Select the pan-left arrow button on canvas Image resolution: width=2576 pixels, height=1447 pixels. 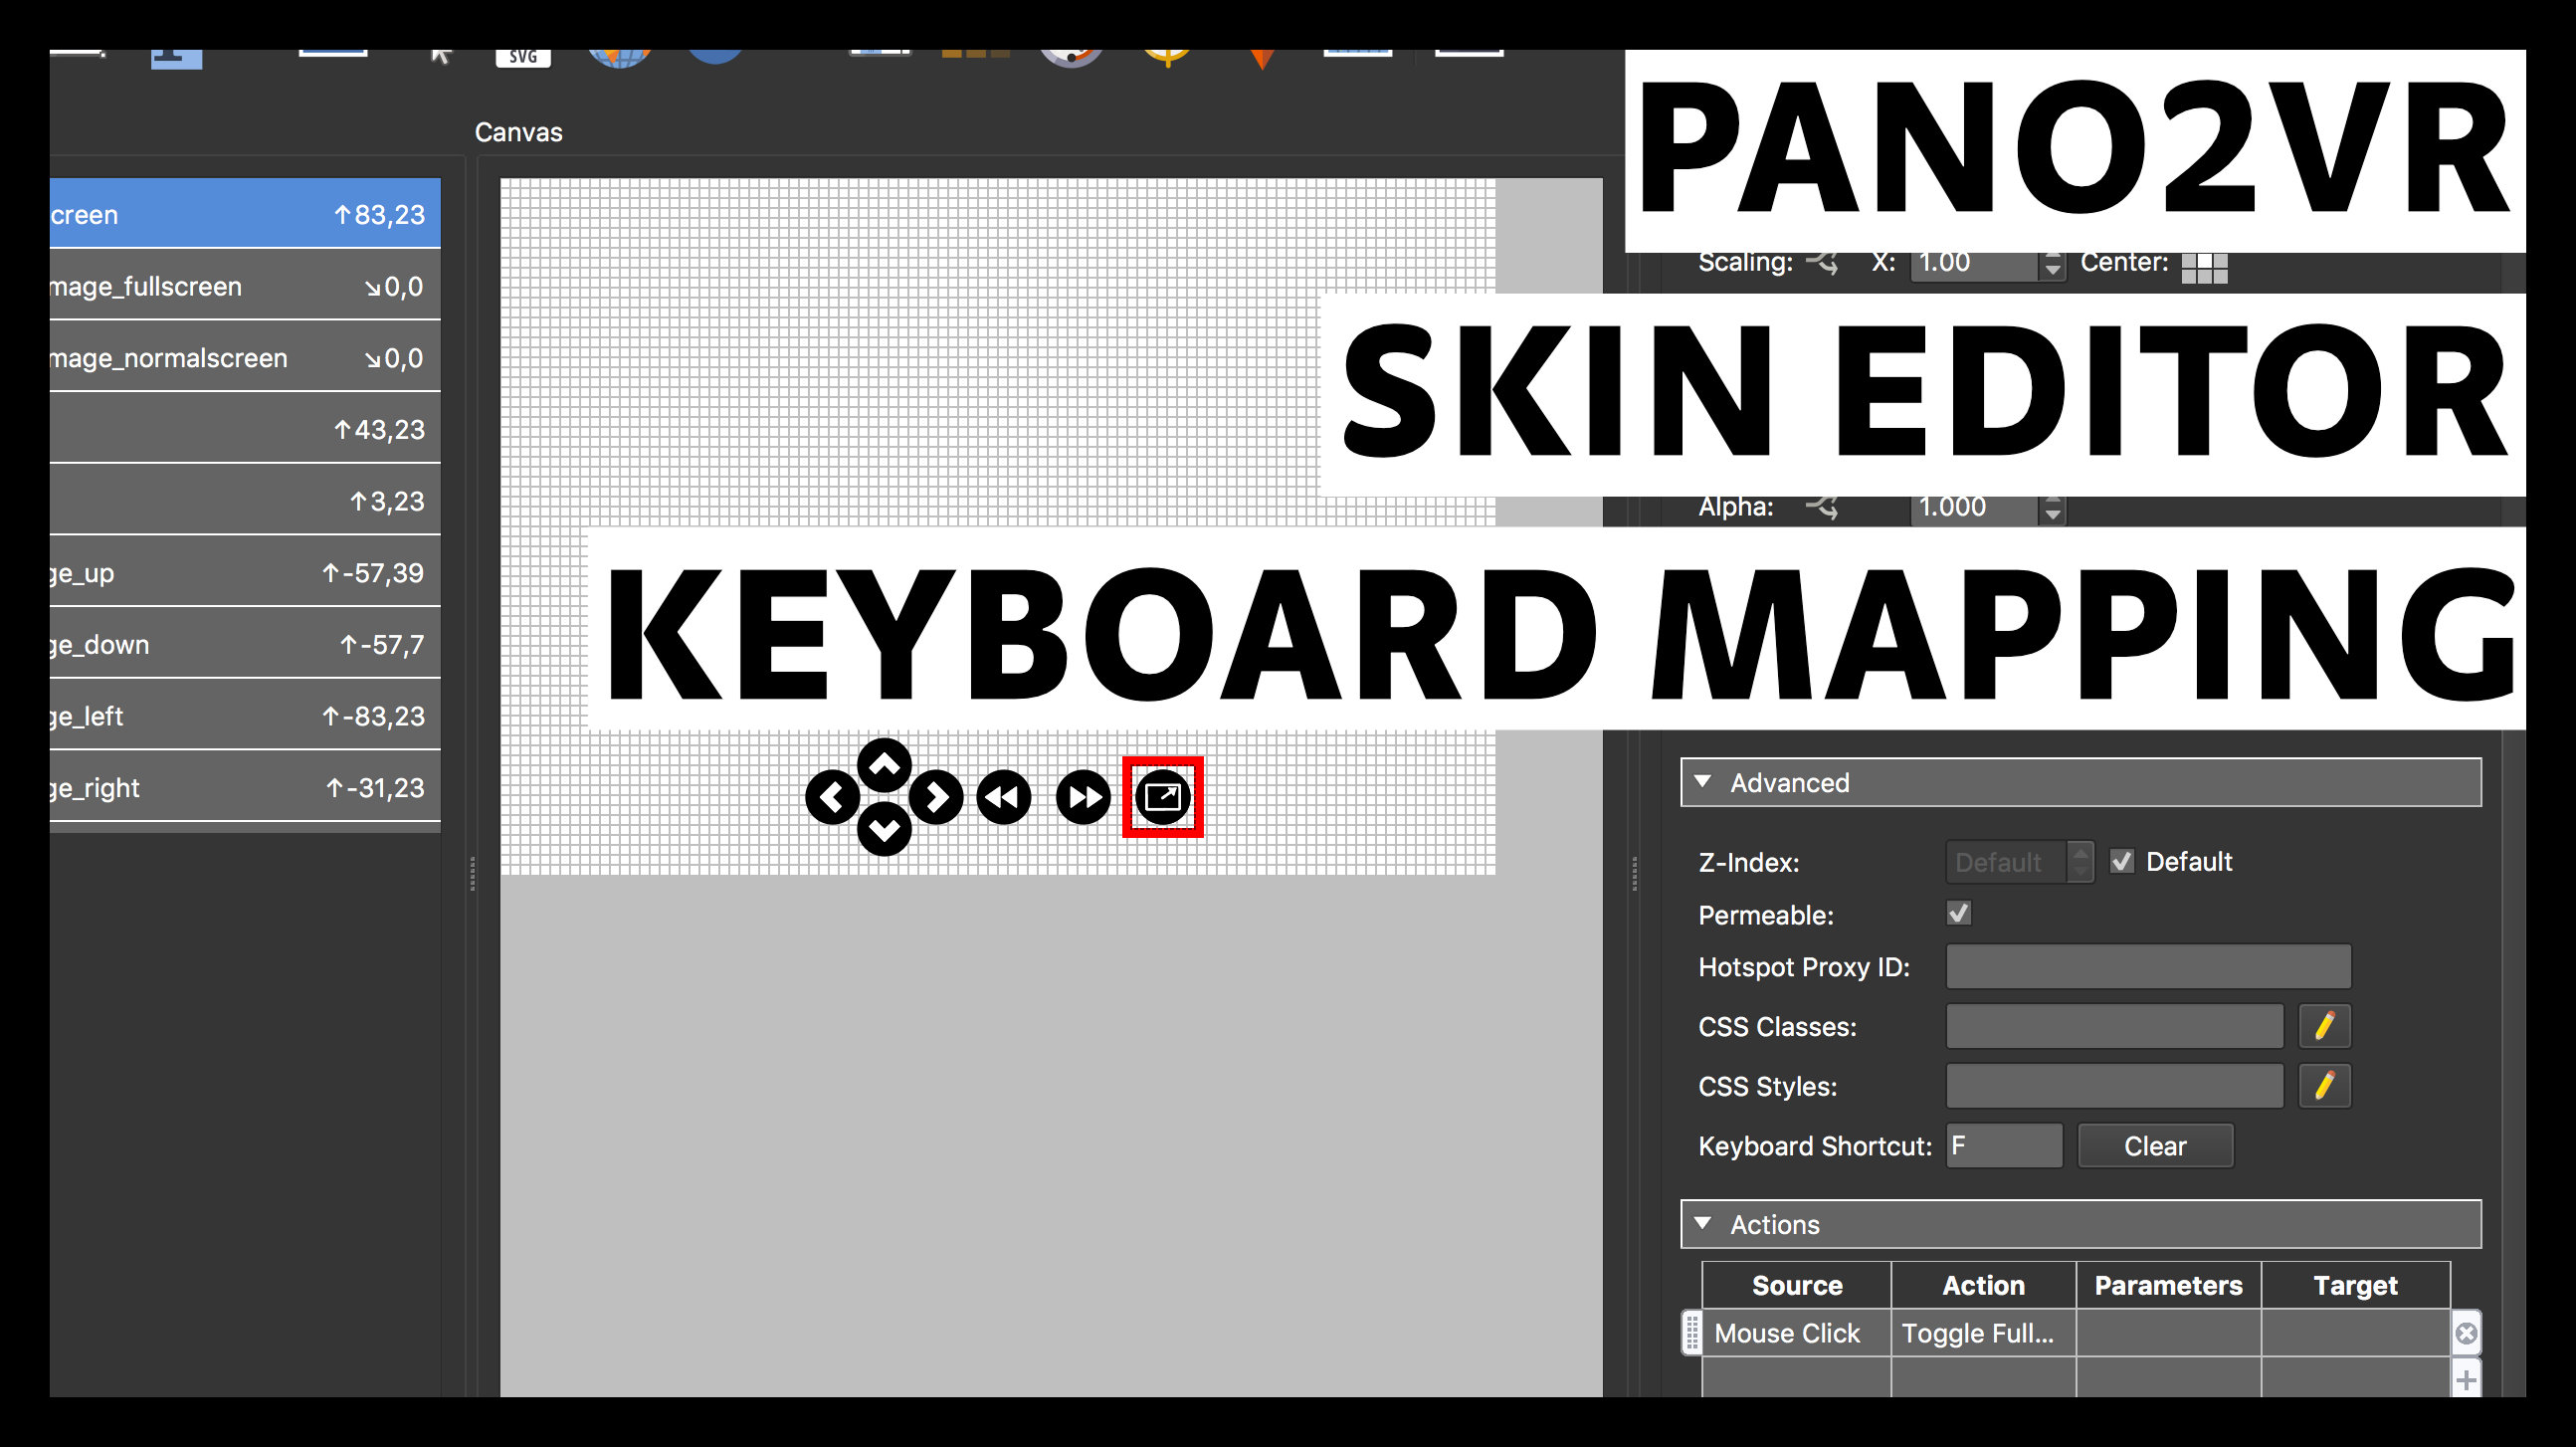coord(832,797)
